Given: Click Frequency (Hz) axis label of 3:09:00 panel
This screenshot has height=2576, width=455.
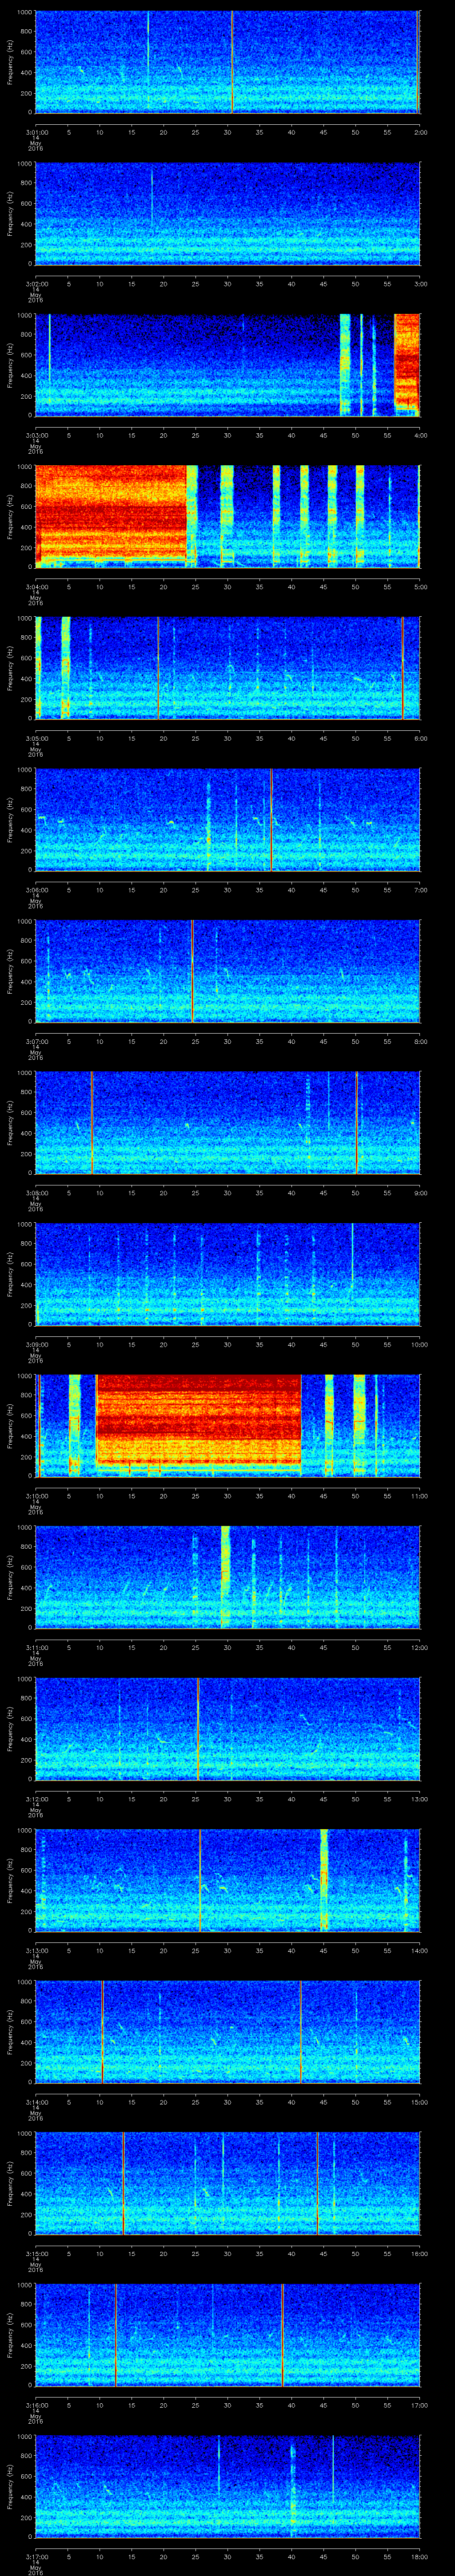Looking at the screenshot, I should tap(10, 1275).
